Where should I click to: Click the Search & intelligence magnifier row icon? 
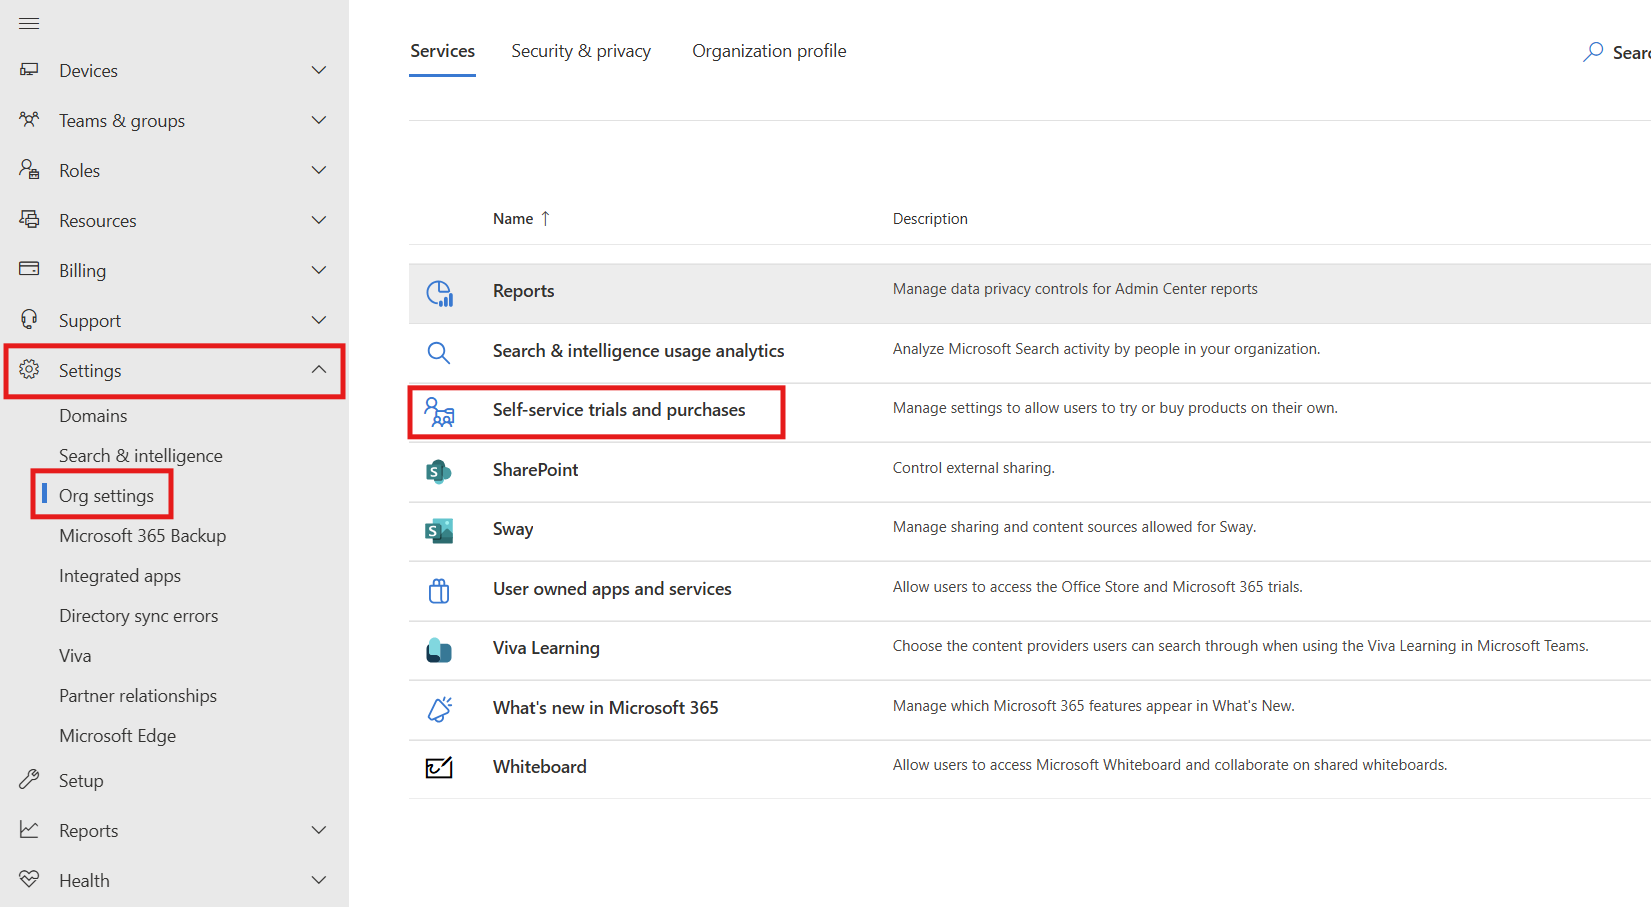438,352
